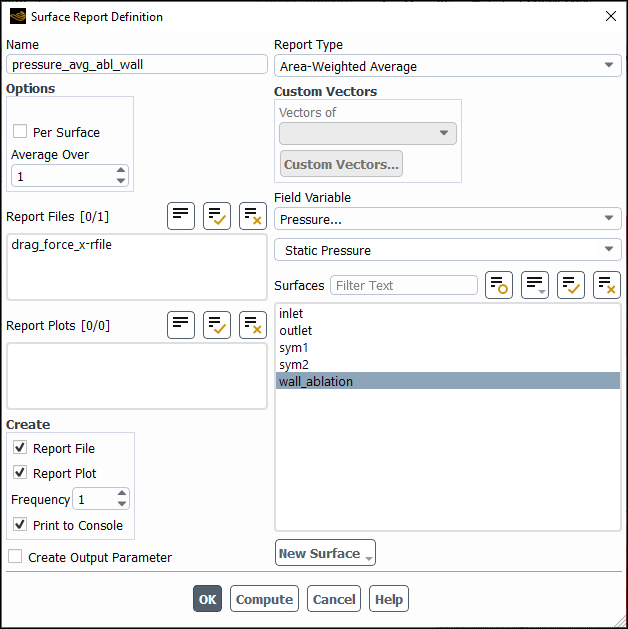This screenshot has height=629, width=628.
Task: Deselect all Report Files icon
Action: click(253, 216)
